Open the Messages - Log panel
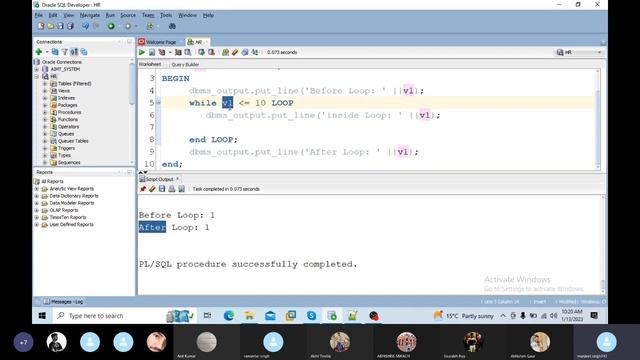 (64, 302)
